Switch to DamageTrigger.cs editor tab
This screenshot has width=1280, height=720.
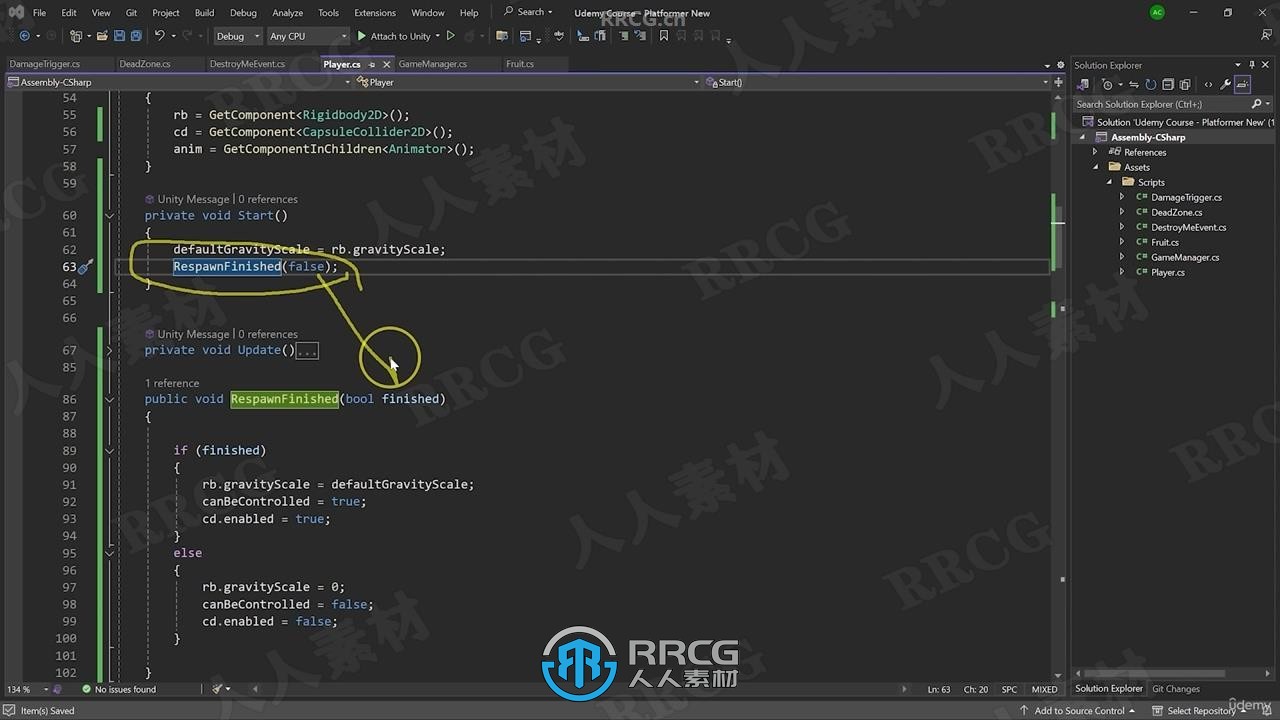tap(45, 64)
